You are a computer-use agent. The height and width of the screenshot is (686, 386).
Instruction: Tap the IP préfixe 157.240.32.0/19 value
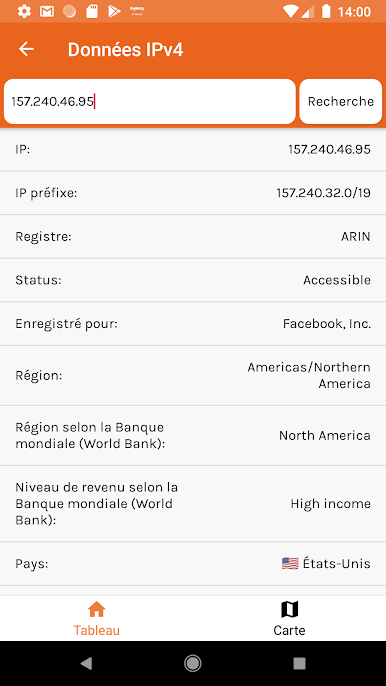click(x=323, y=193)
